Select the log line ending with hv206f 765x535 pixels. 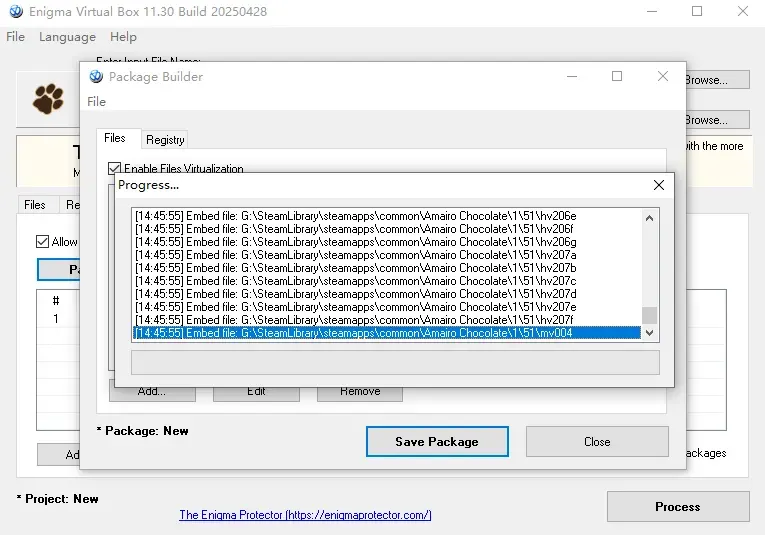[x=386, y=229]
